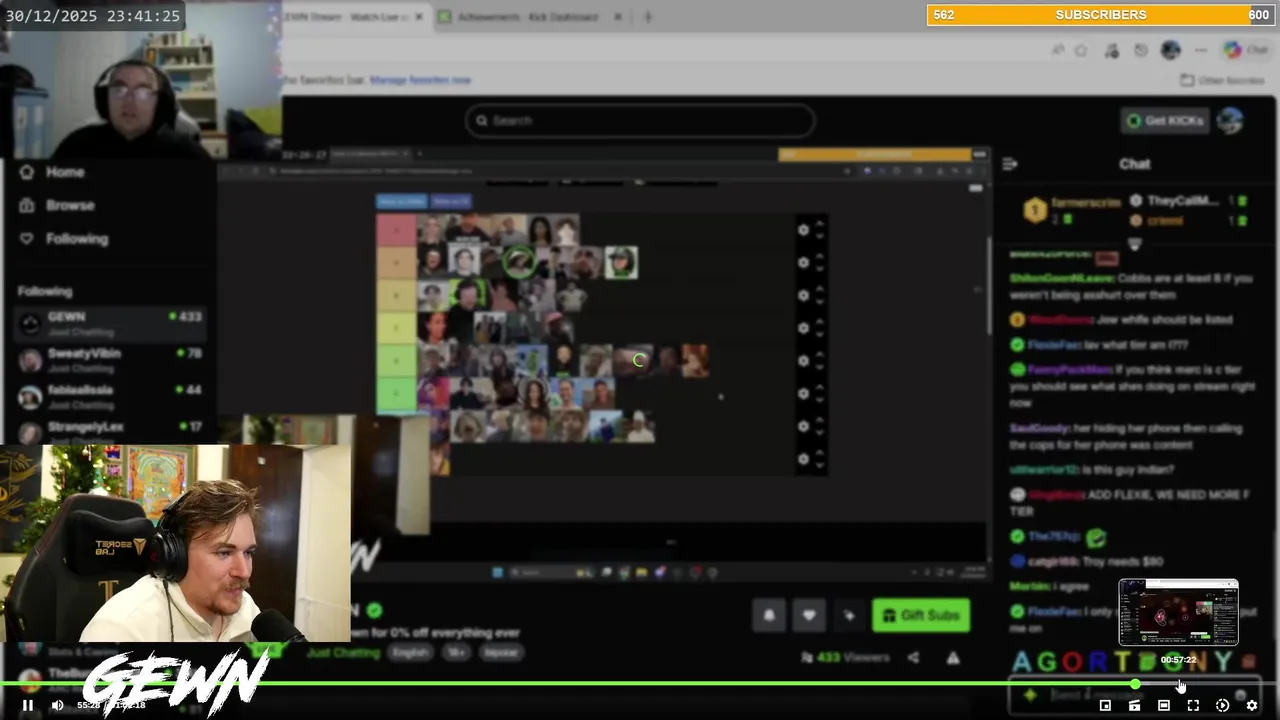Open StrangelyLex channel in Following list
The image size is (1280, 720).
click(x=111, y=432)
